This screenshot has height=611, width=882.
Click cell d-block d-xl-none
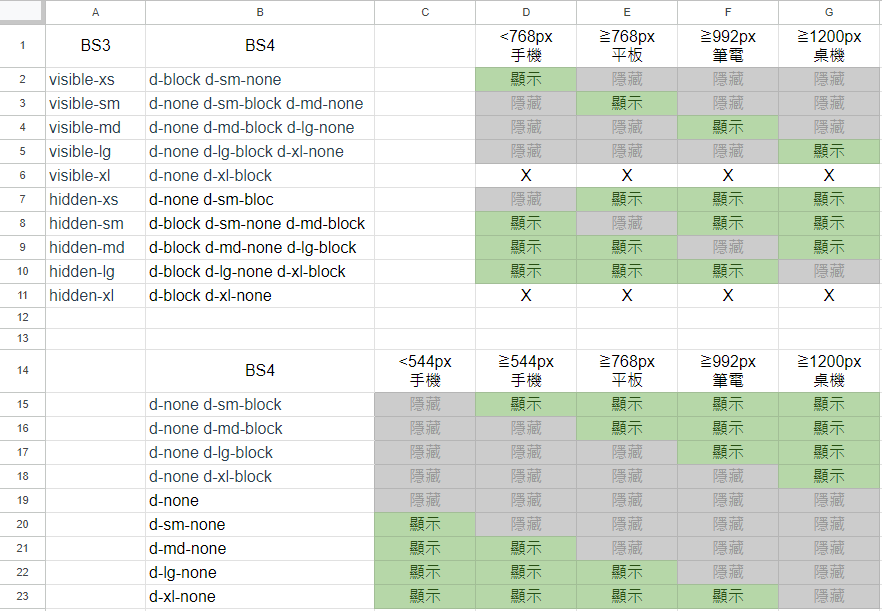[x=260, y=295]
